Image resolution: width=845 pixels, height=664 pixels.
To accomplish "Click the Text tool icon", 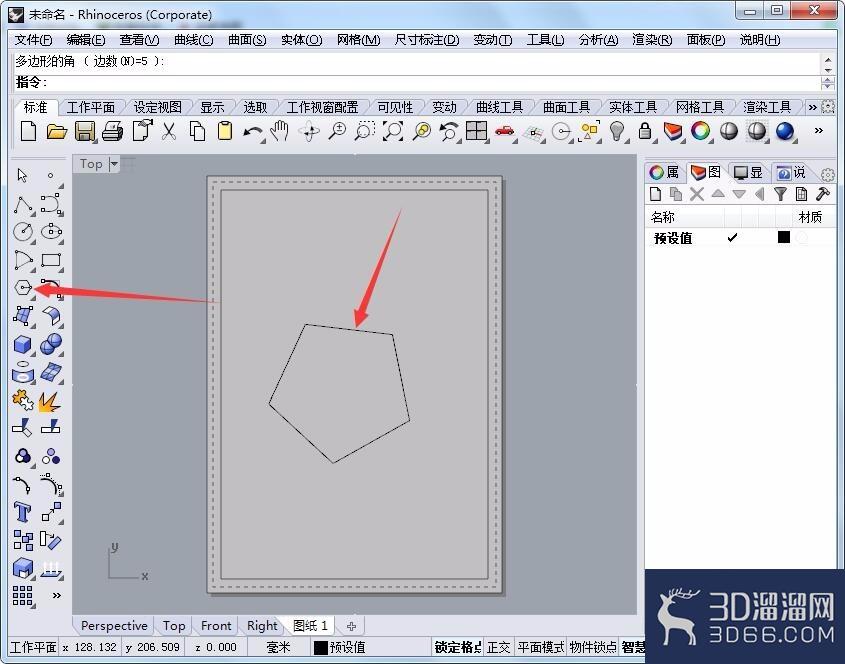I will [x=23, y=511].
